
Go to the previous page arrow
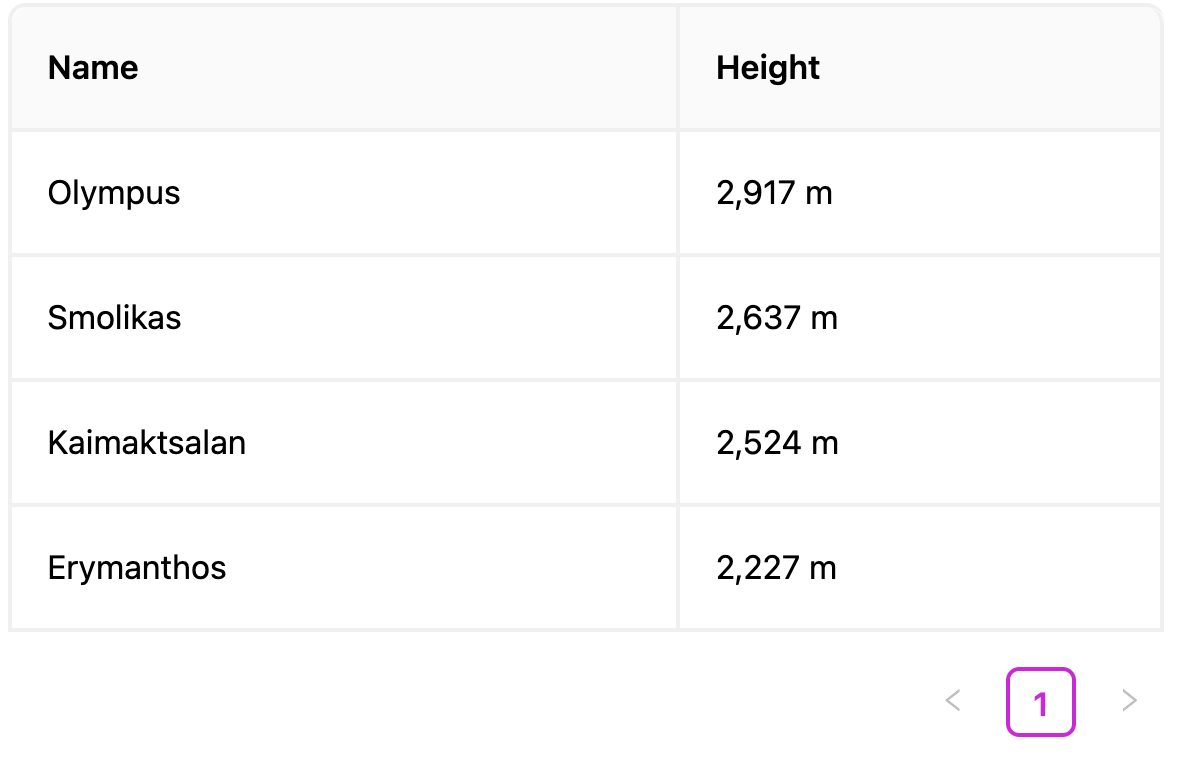coord(953,701)
